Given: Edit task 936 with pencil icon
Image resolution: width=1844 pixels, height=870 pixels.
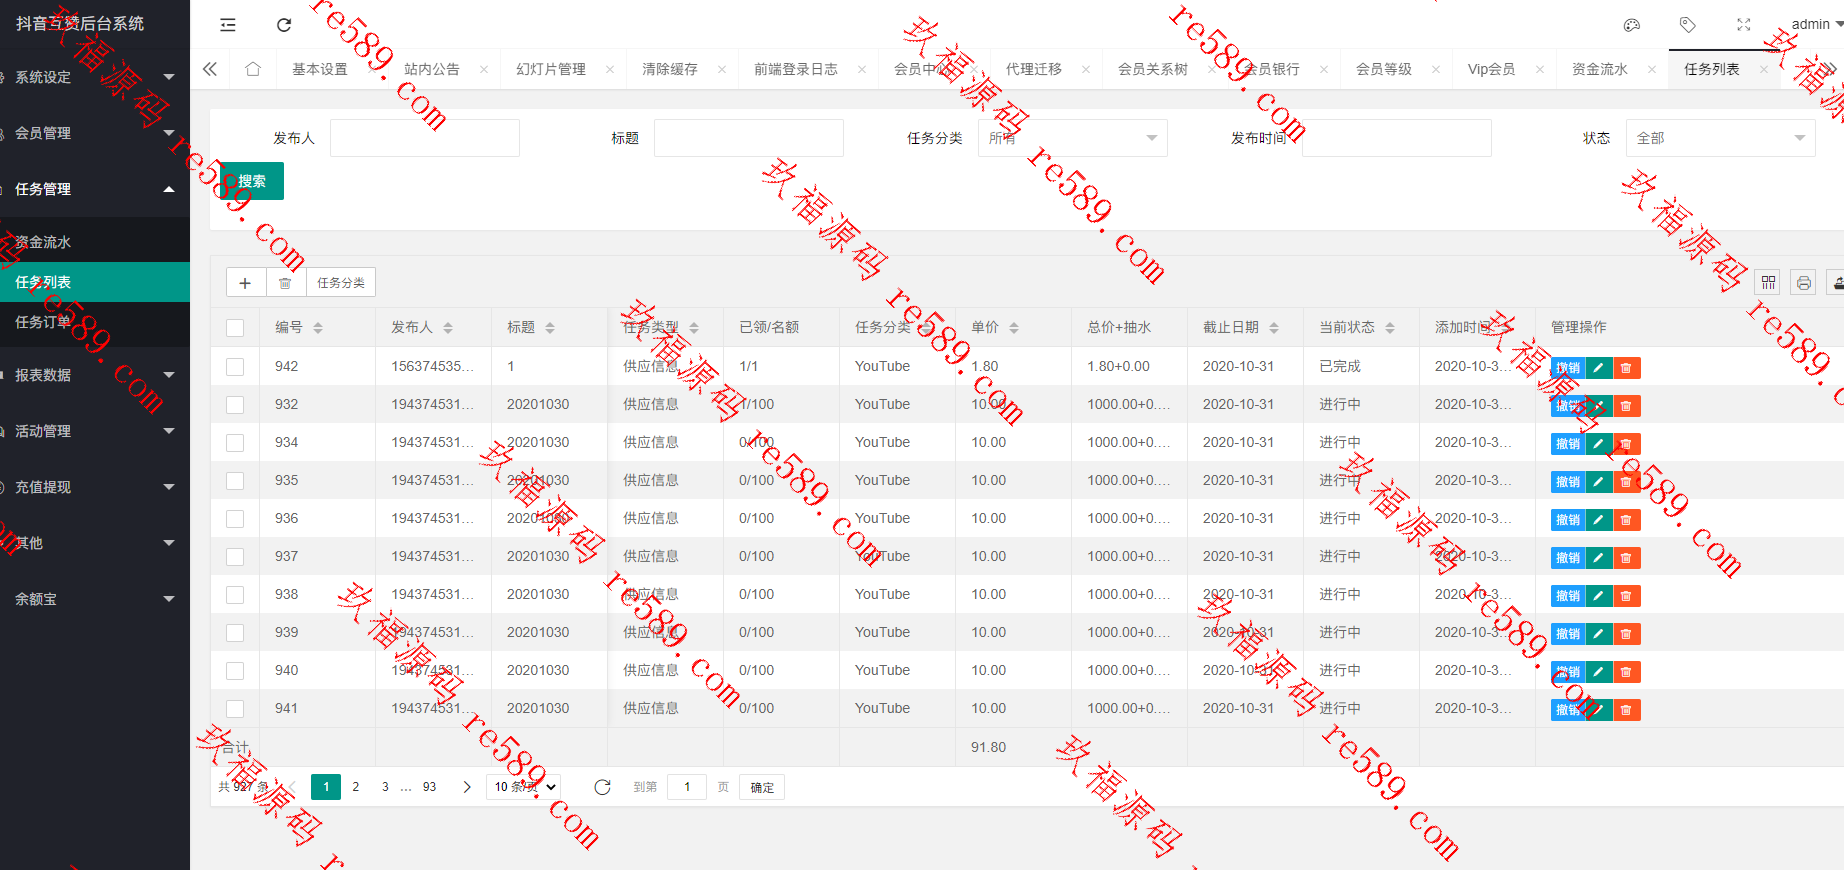Looking at the screenshot, I should point(1599,520).
